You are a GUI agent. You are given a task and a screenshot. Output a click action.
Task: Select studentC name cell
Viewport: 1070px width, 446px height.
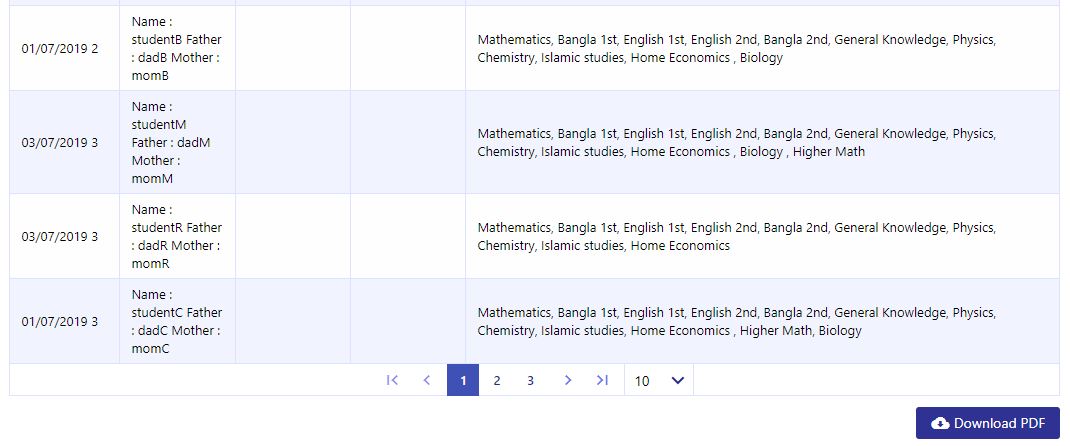[x=177, y=321]
